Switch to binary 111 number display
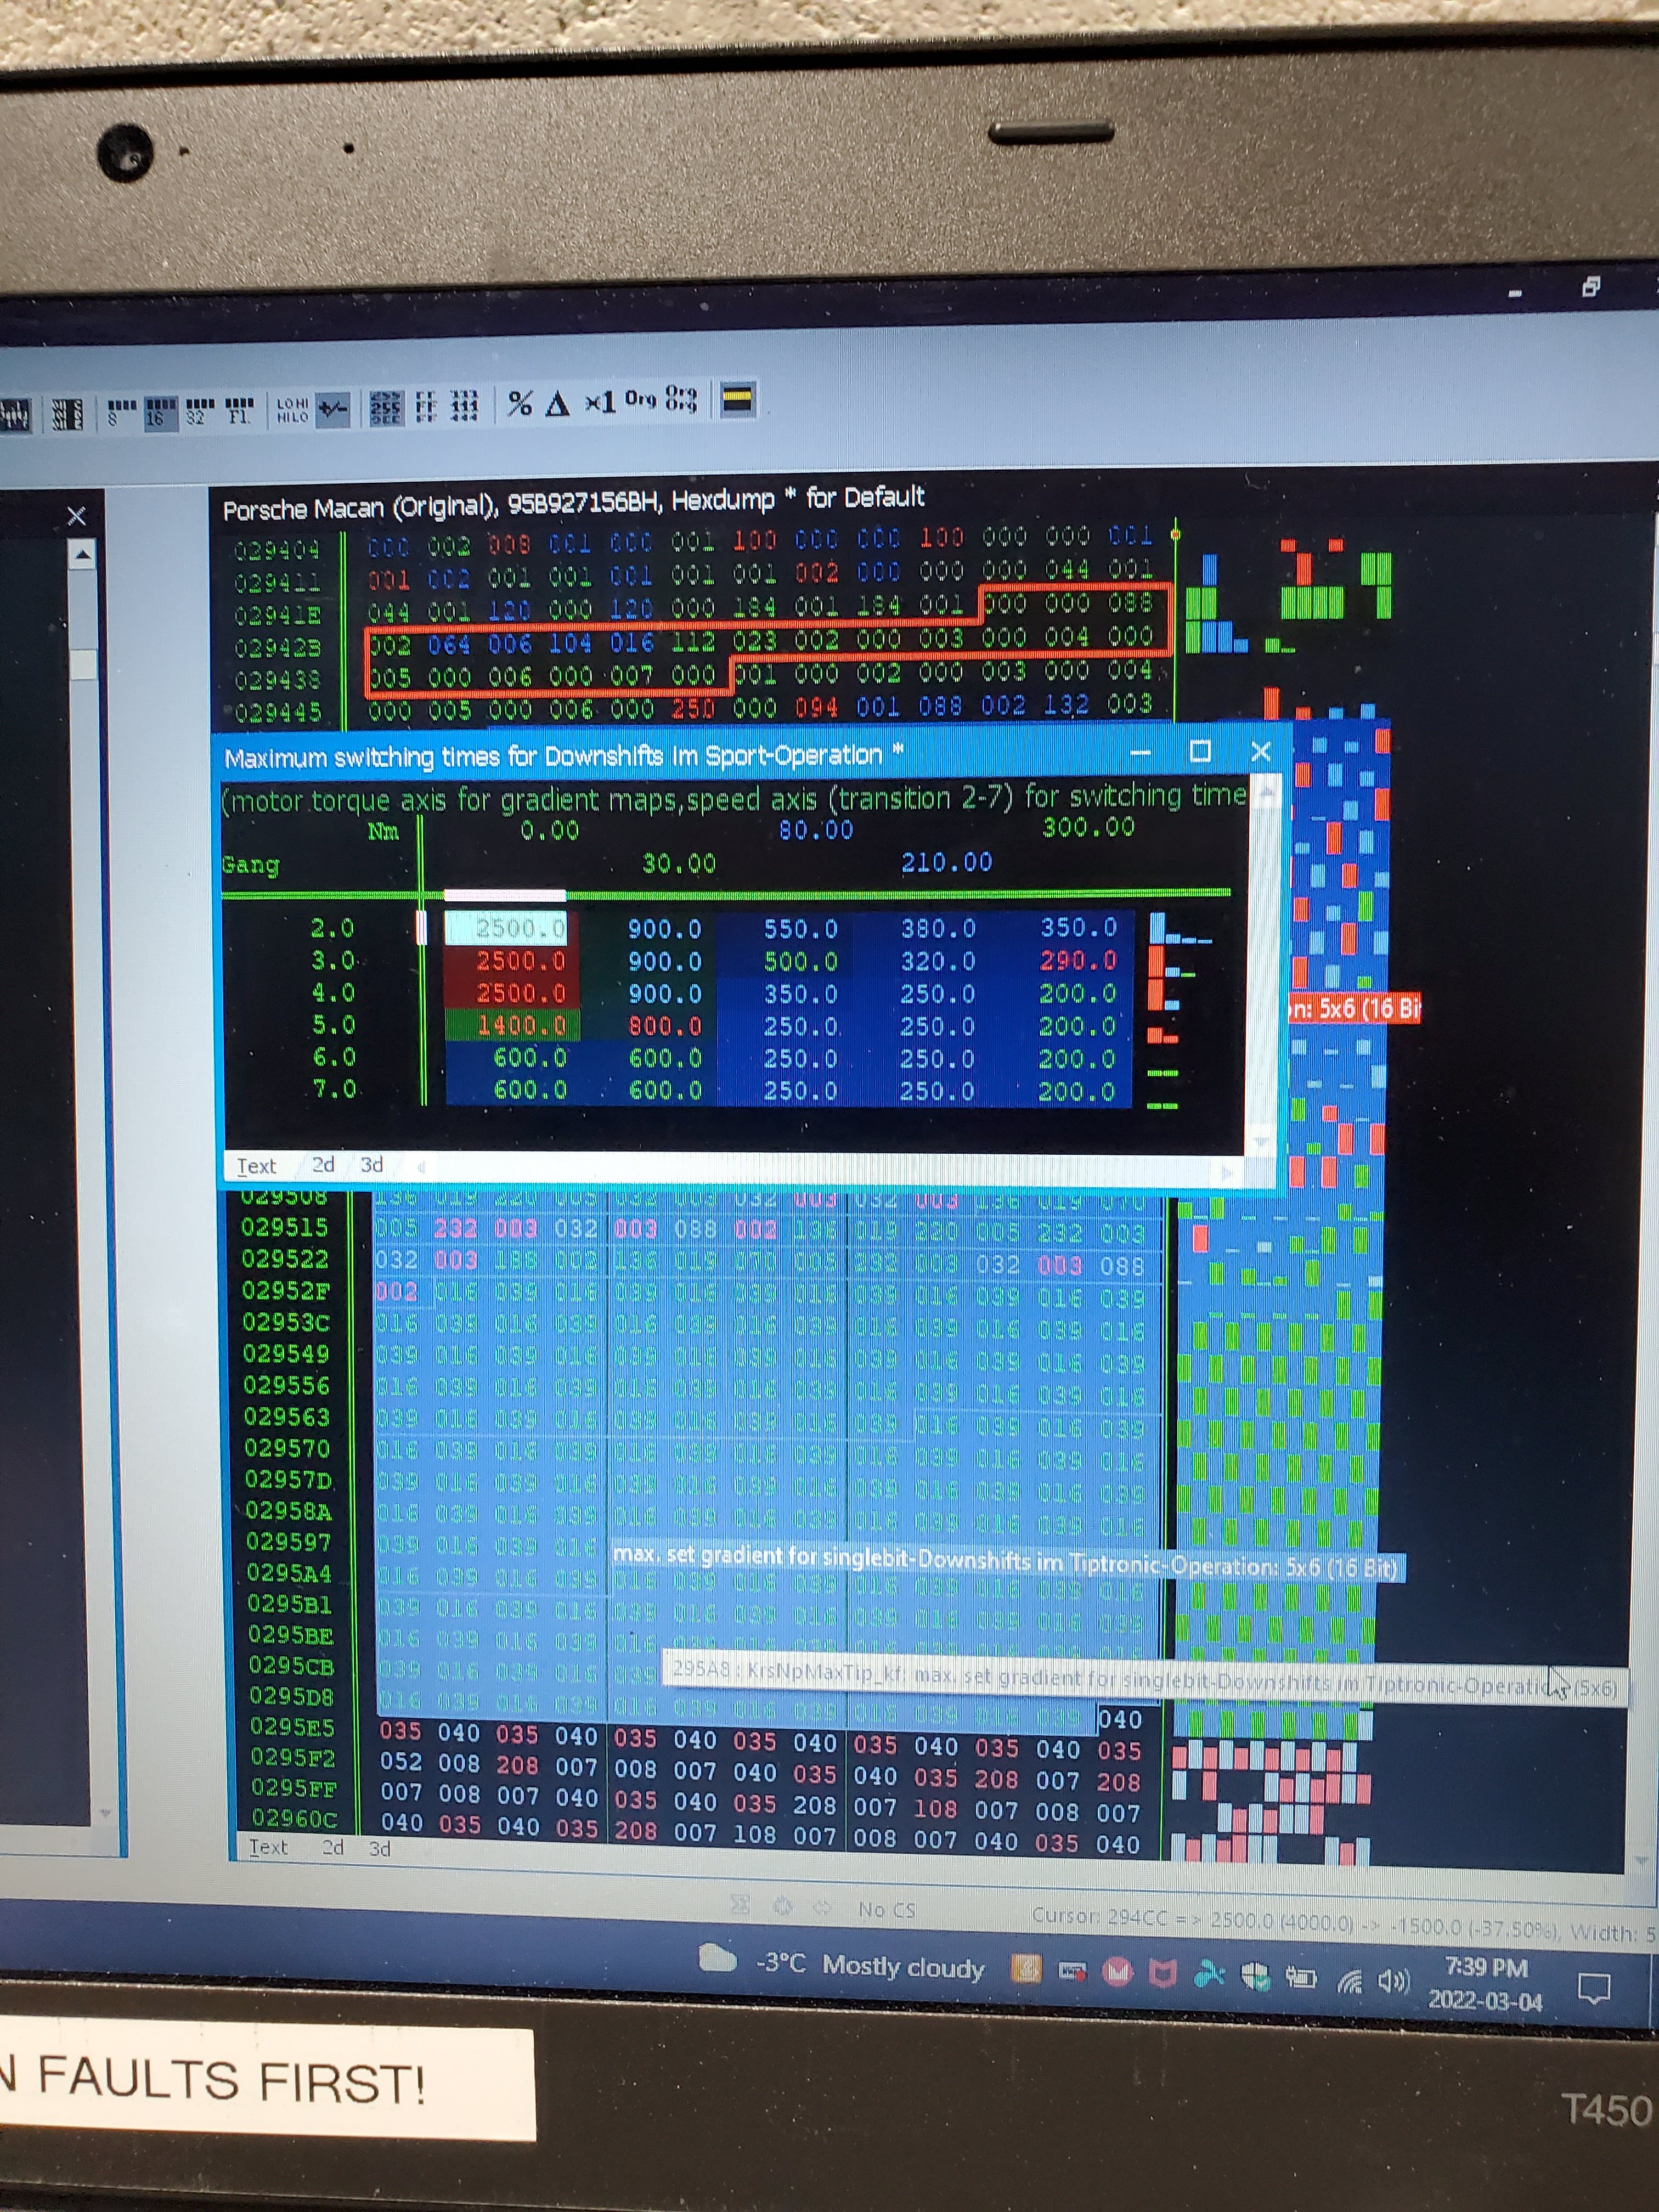The image size is (1659, 2212). [464, 405]
